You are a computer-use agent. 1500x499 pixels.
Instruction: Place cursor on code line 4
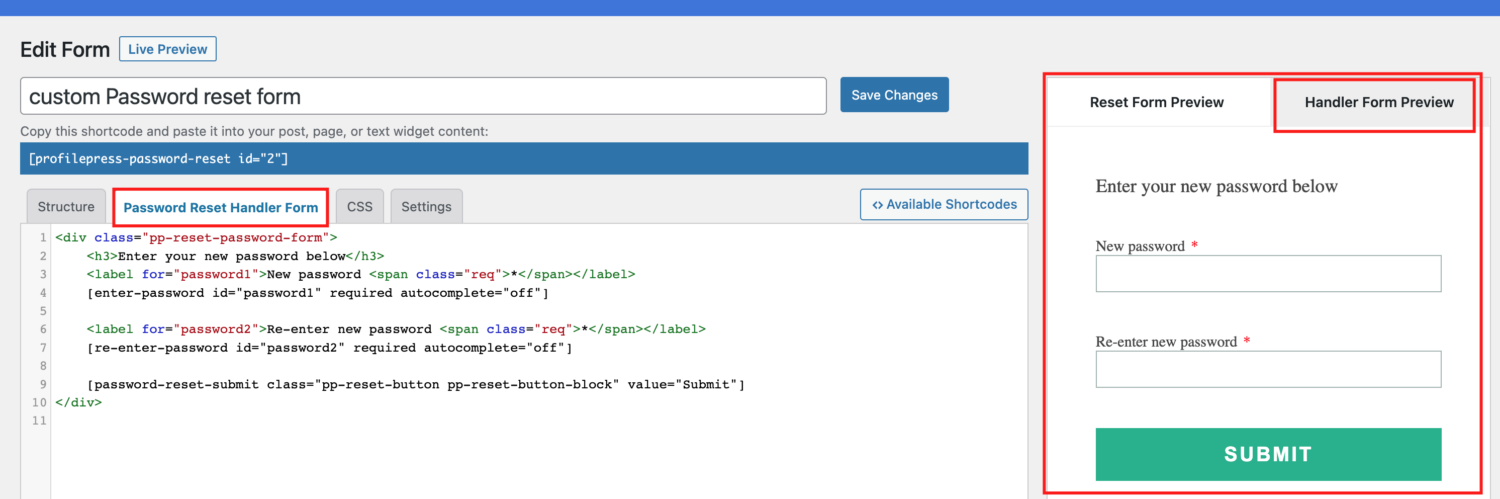click(x=318, y=293)
